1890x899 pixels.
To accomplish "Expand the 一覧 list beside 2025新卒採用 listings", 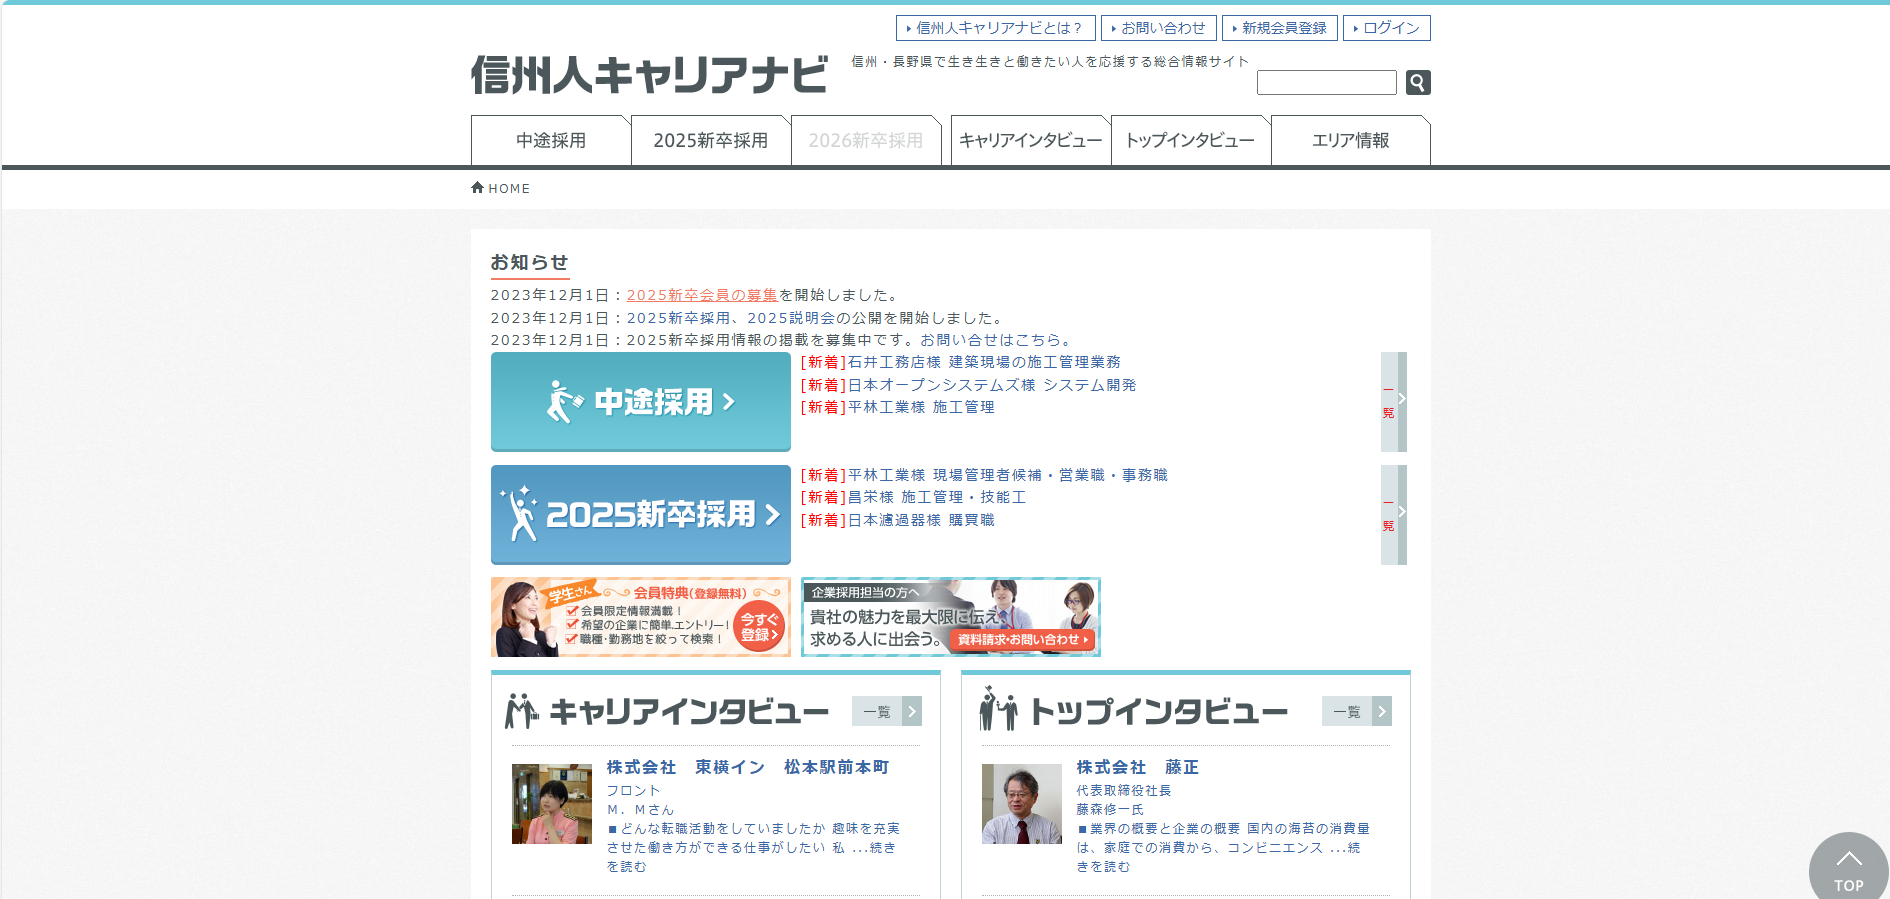I will coord(1393,514).
